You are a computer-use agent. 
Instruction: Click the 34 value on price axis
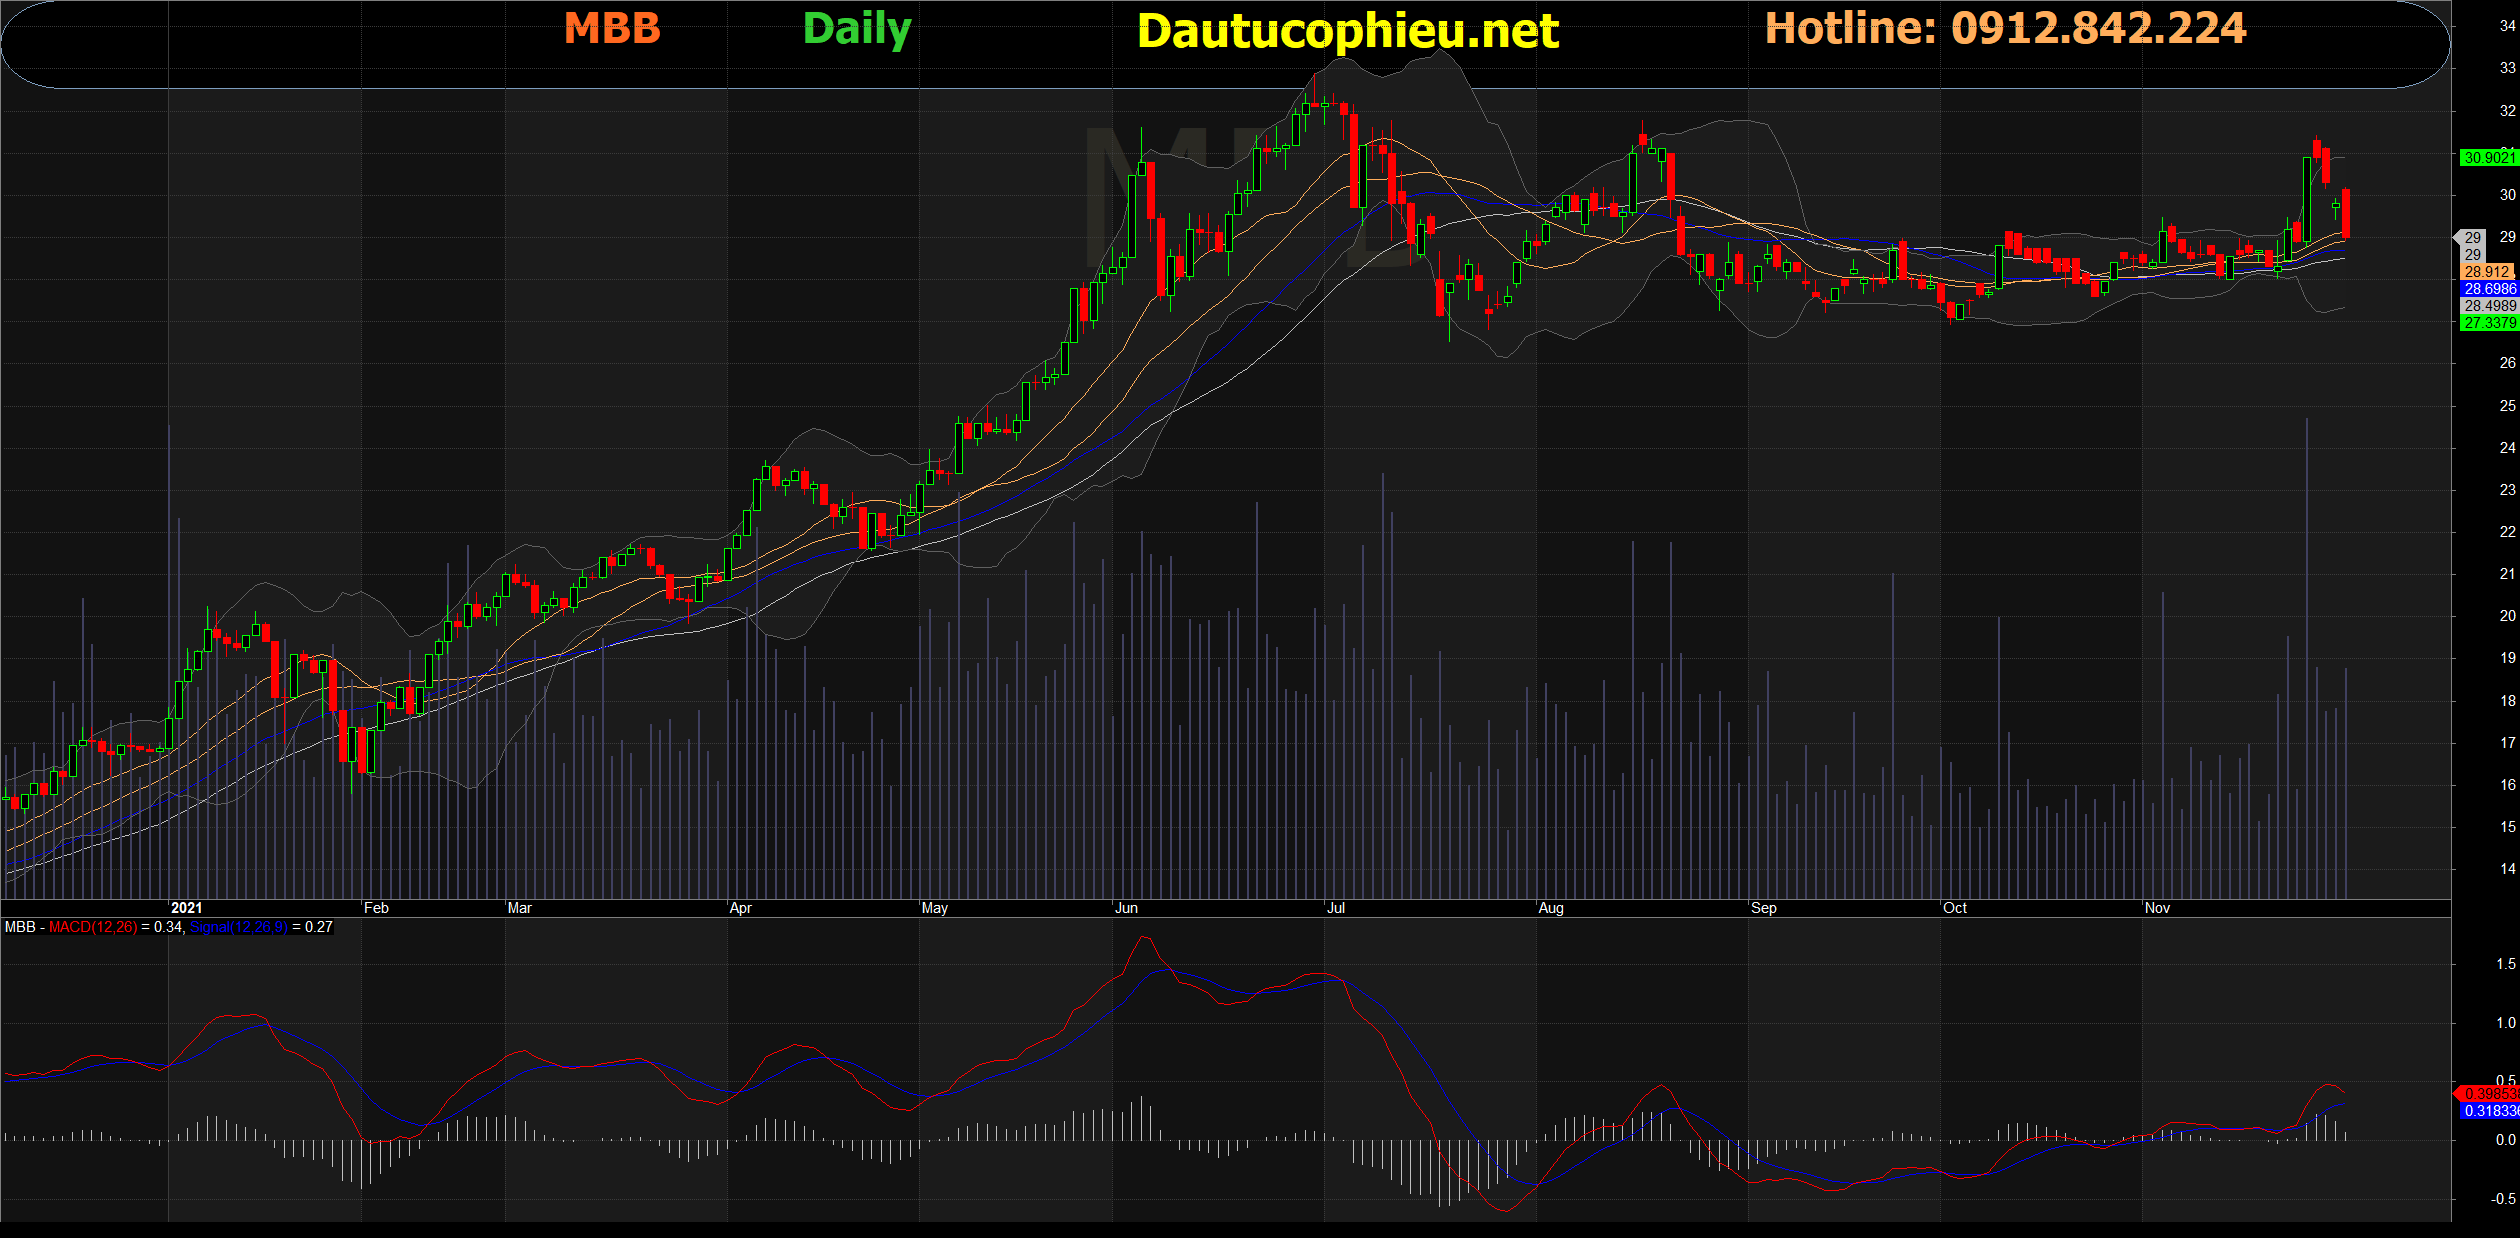tap(2507, 26)
